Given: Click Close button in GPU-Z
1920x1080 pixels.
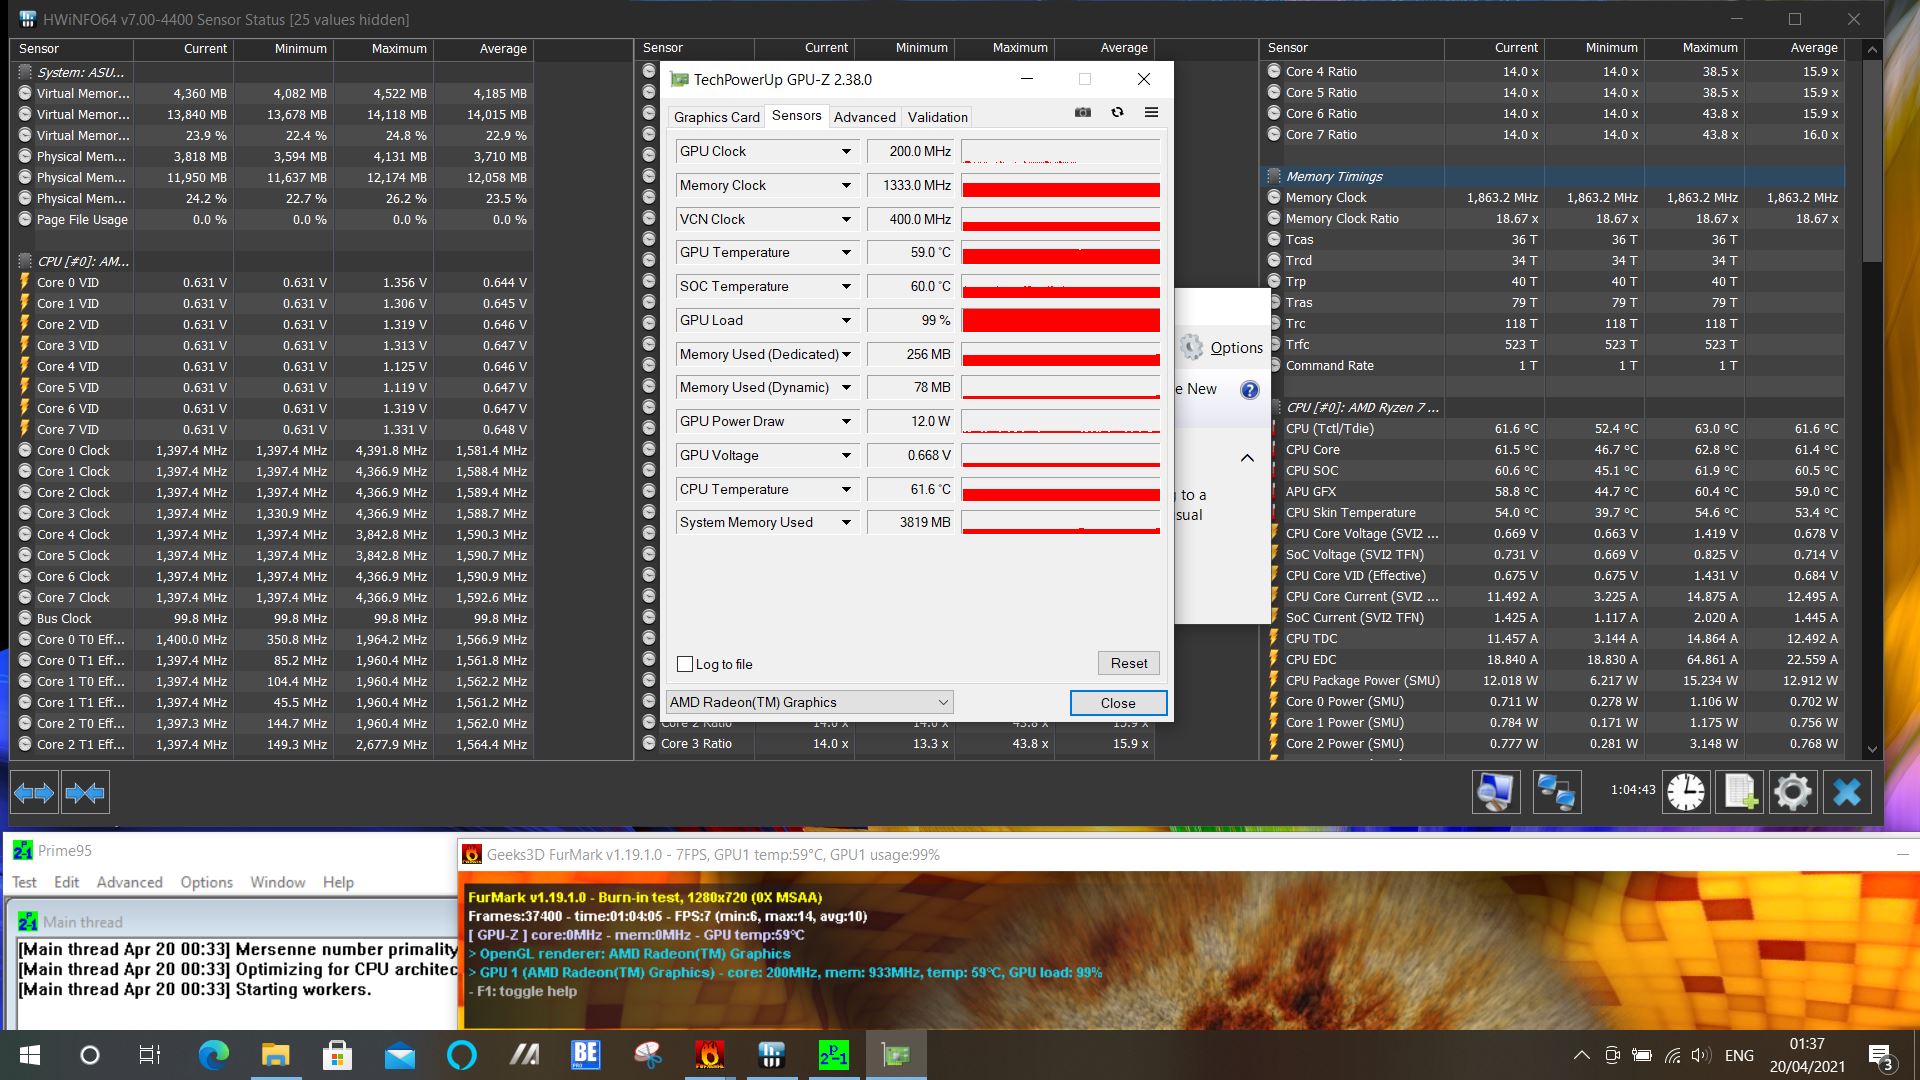Looking at the screenshot, I should click(1118, 703).
